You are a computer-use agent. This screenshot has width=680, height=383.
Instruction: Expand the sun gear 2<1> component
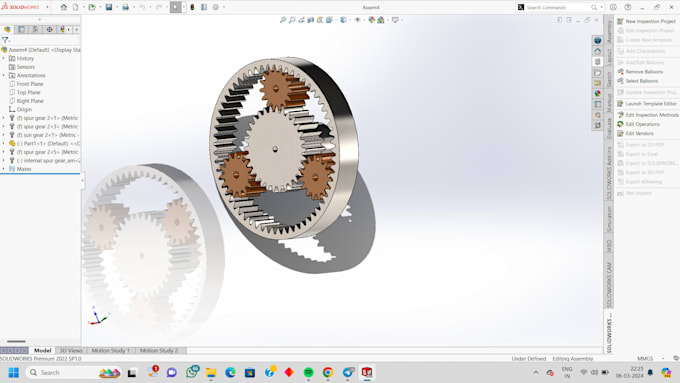[x=4, y=135]
